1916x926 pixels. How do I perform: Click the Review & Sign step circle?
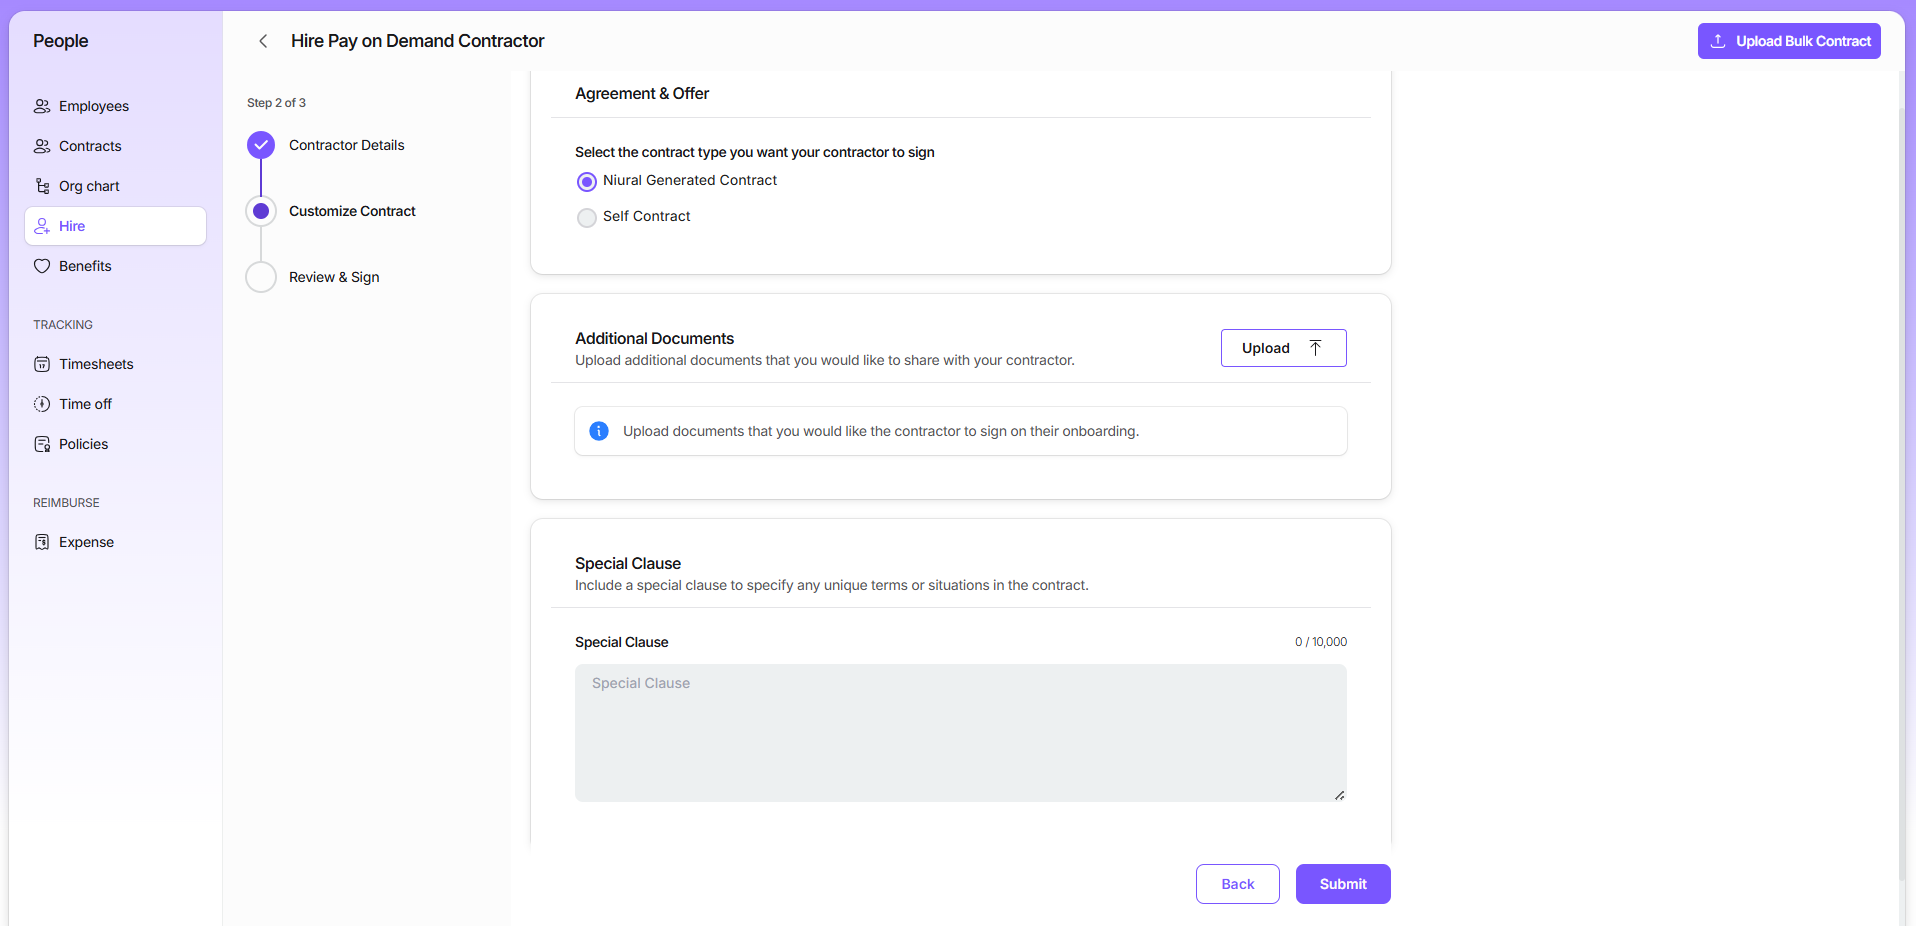coord(261,277)
